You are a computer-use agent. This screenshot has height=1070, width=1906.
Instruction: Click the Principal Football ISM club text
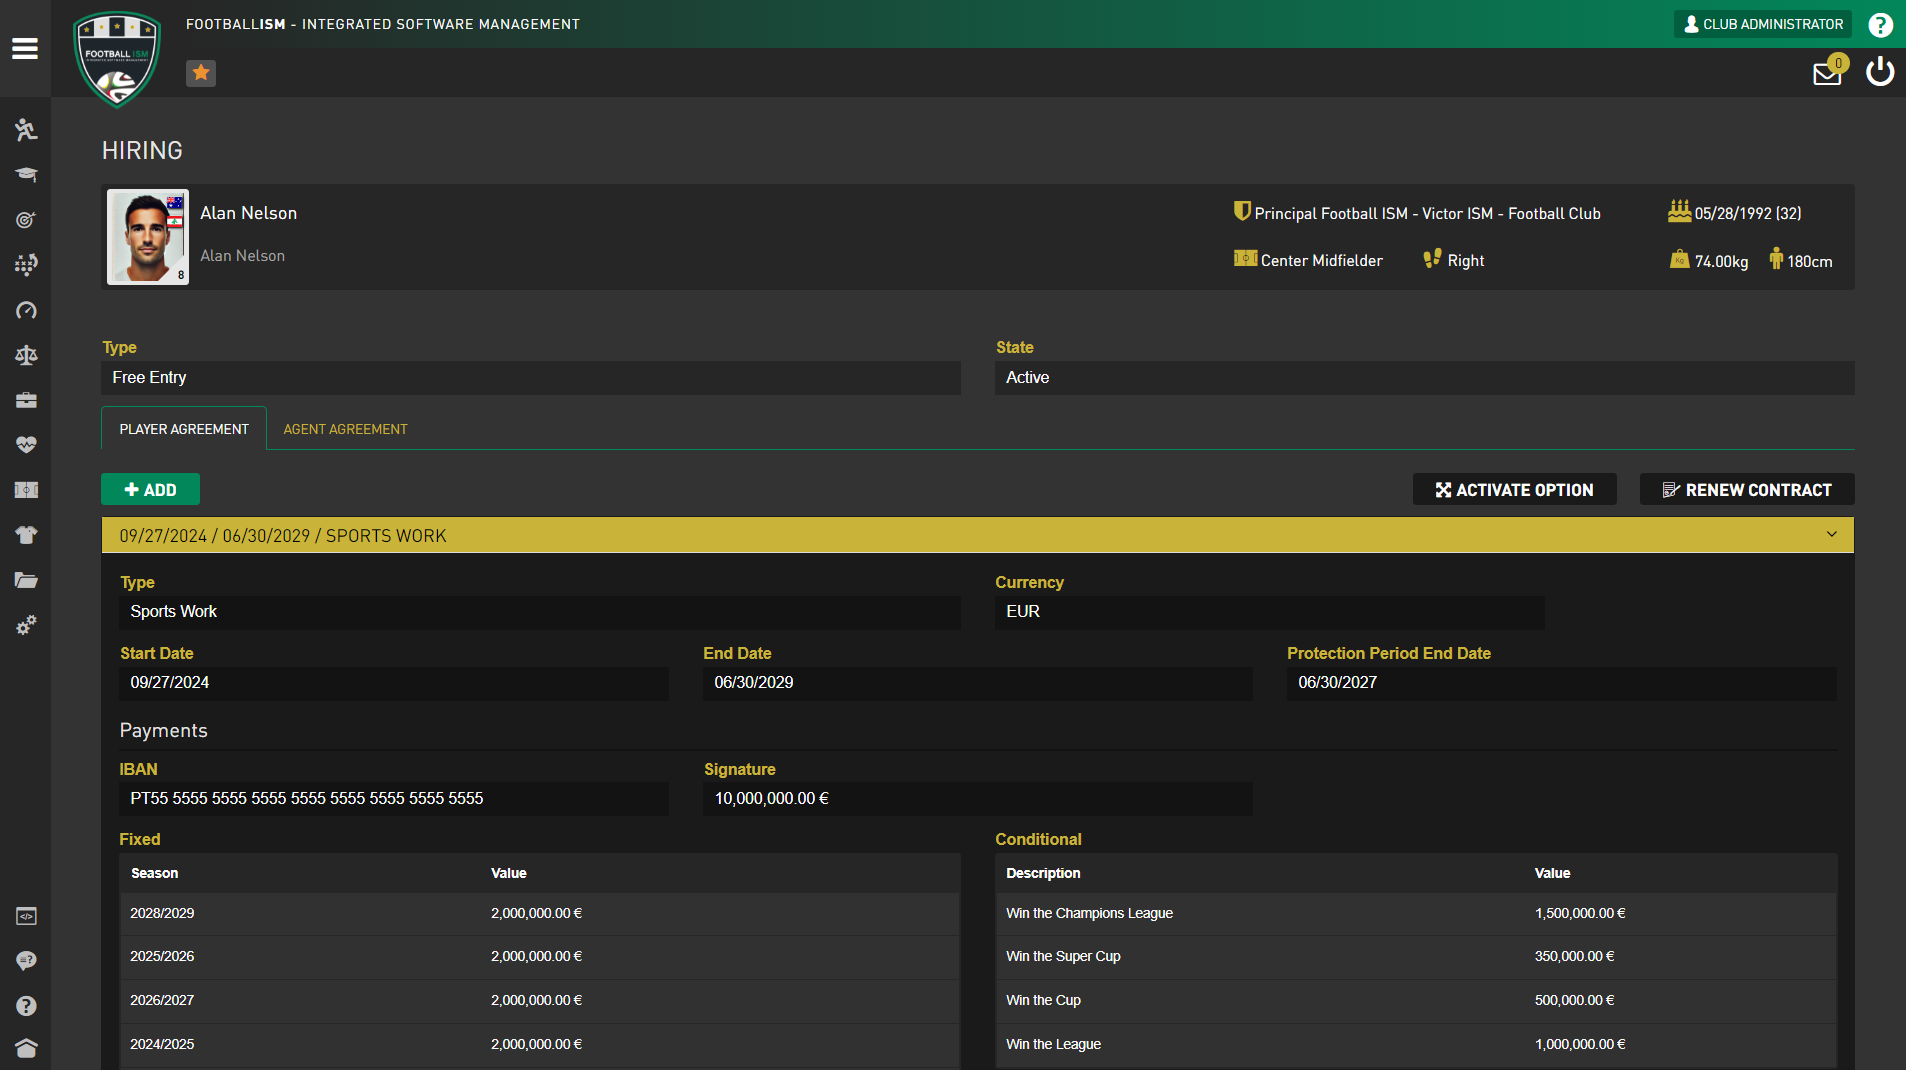[x=1427, y=213]
